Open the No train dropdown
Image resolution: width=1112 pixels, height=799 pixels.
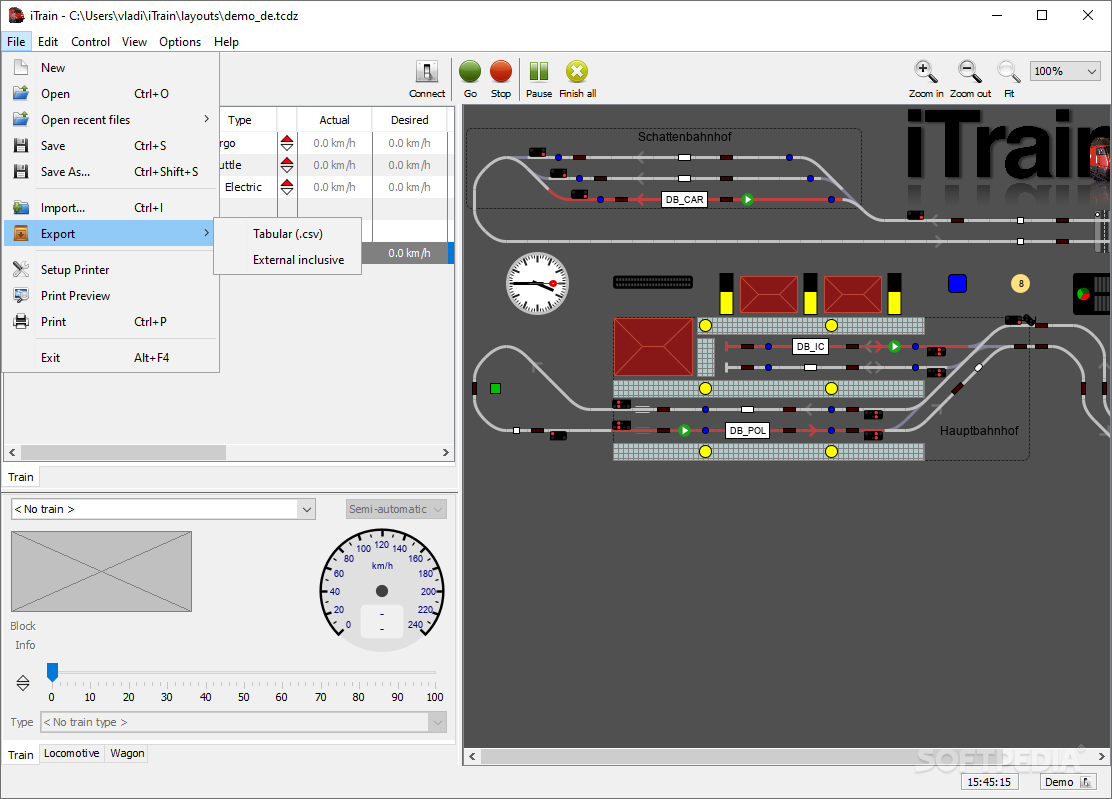click(x=163, y=509)
